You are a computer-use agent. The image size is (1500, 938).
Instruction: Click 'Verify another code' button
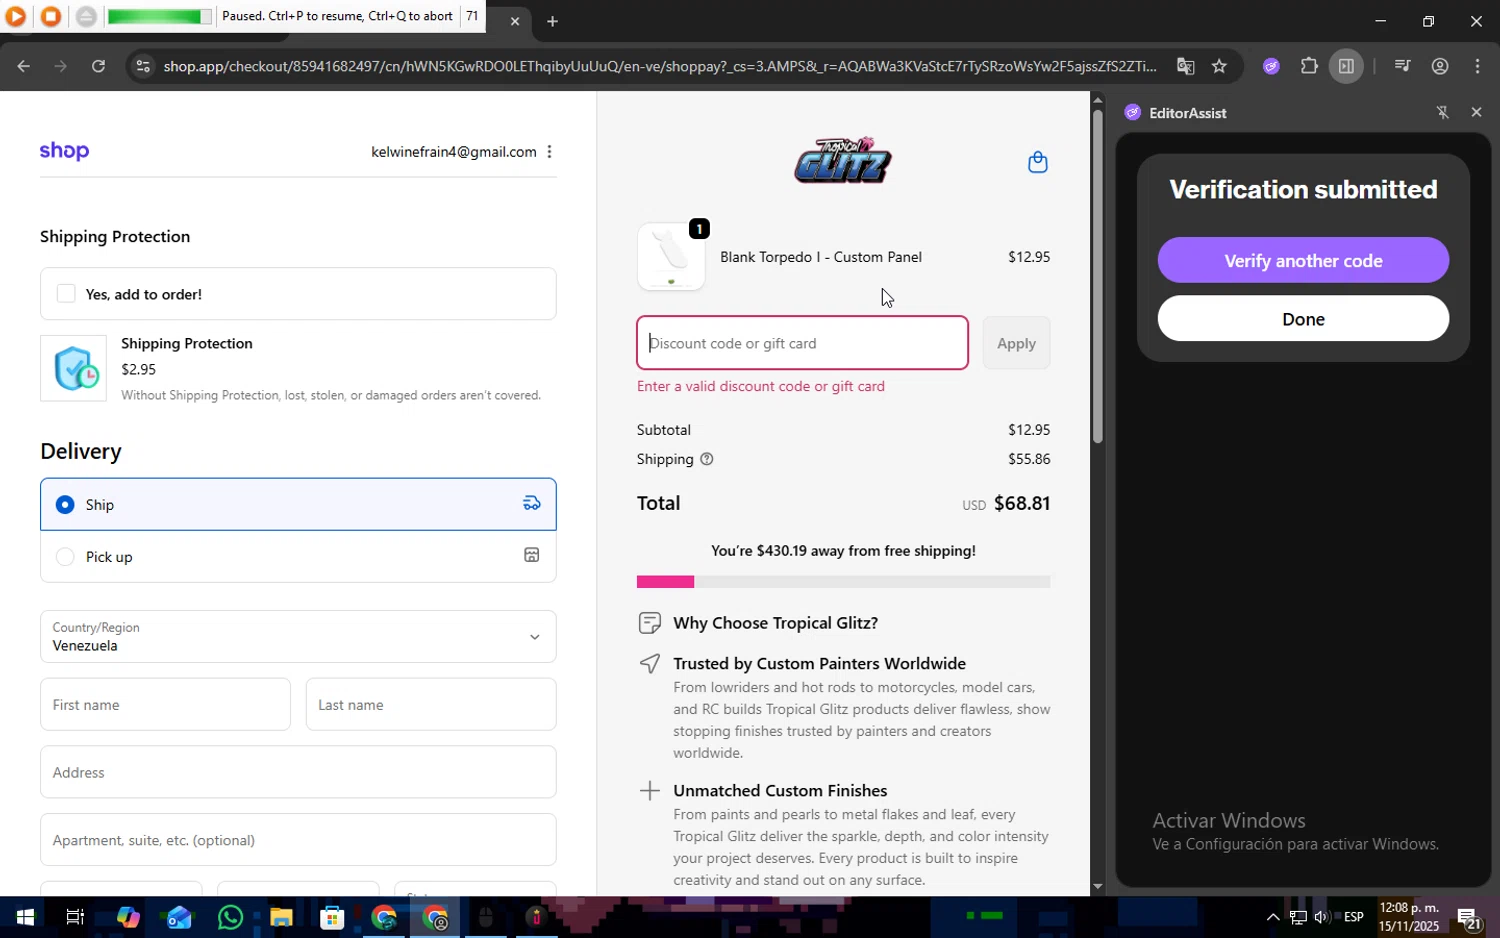coord(1303,260)
